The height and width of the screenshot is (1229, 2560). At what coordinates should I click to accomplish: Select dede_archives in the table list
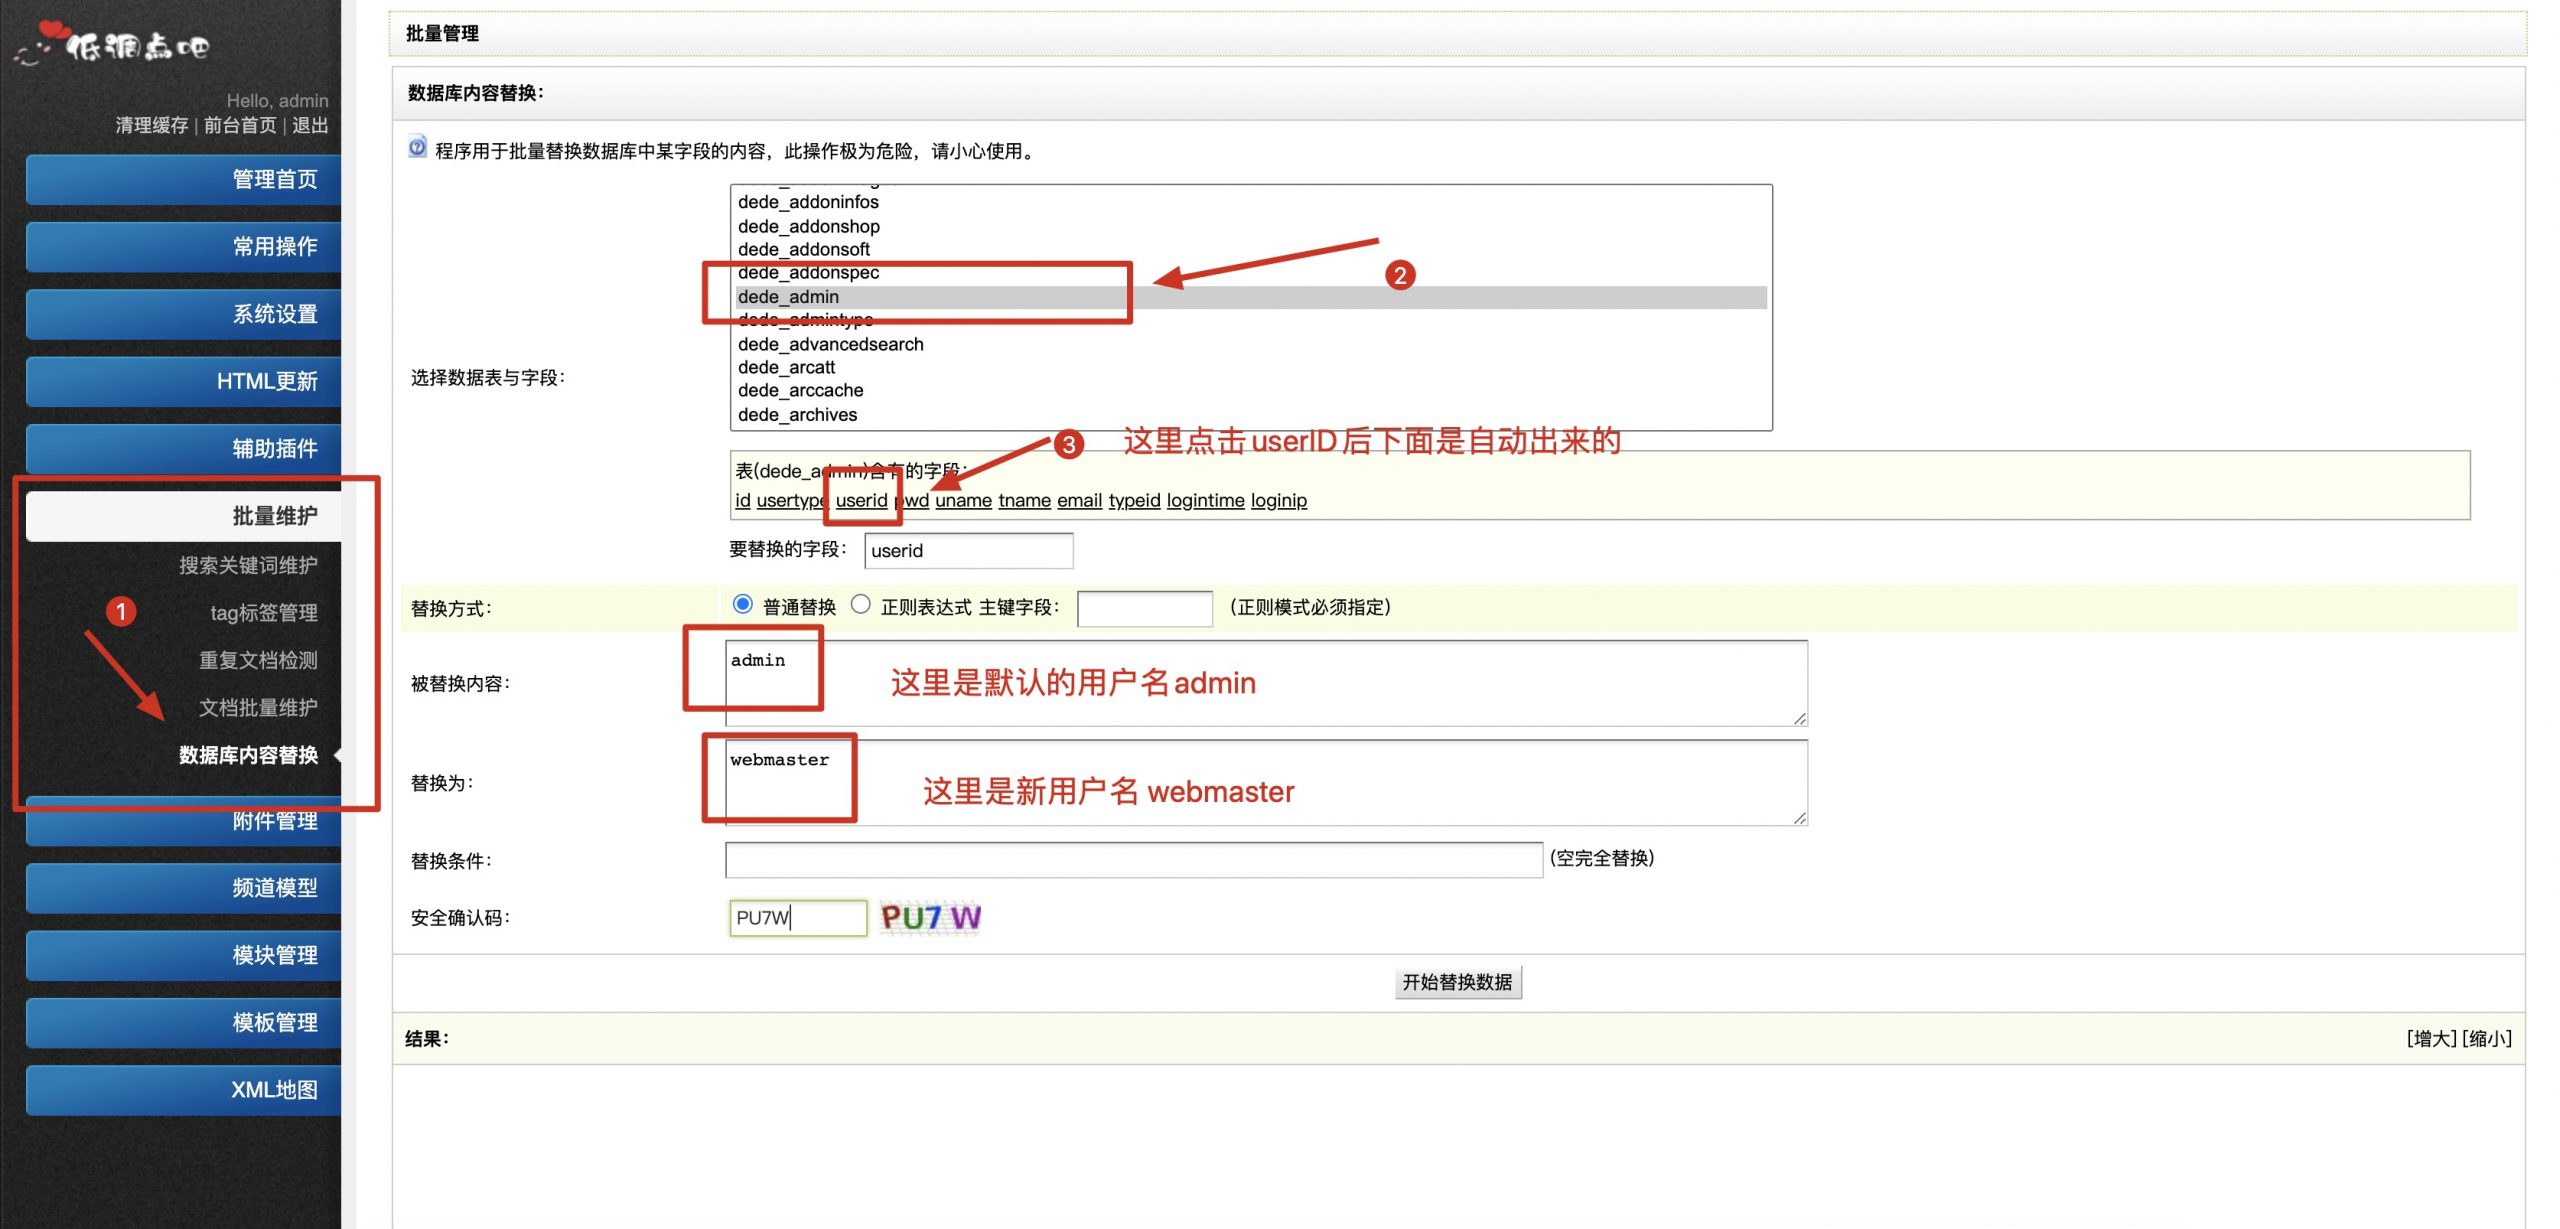click(x=1250, y=415)
